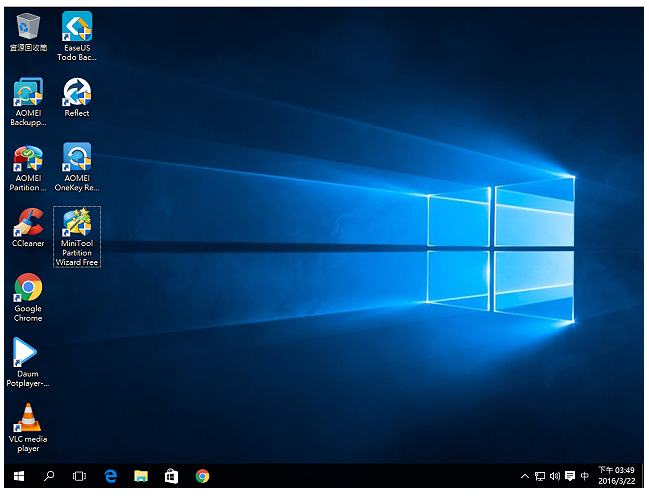Select the CCleaner desktop shortcut
The width and height of the screenshot is (649, 500).
28,228
